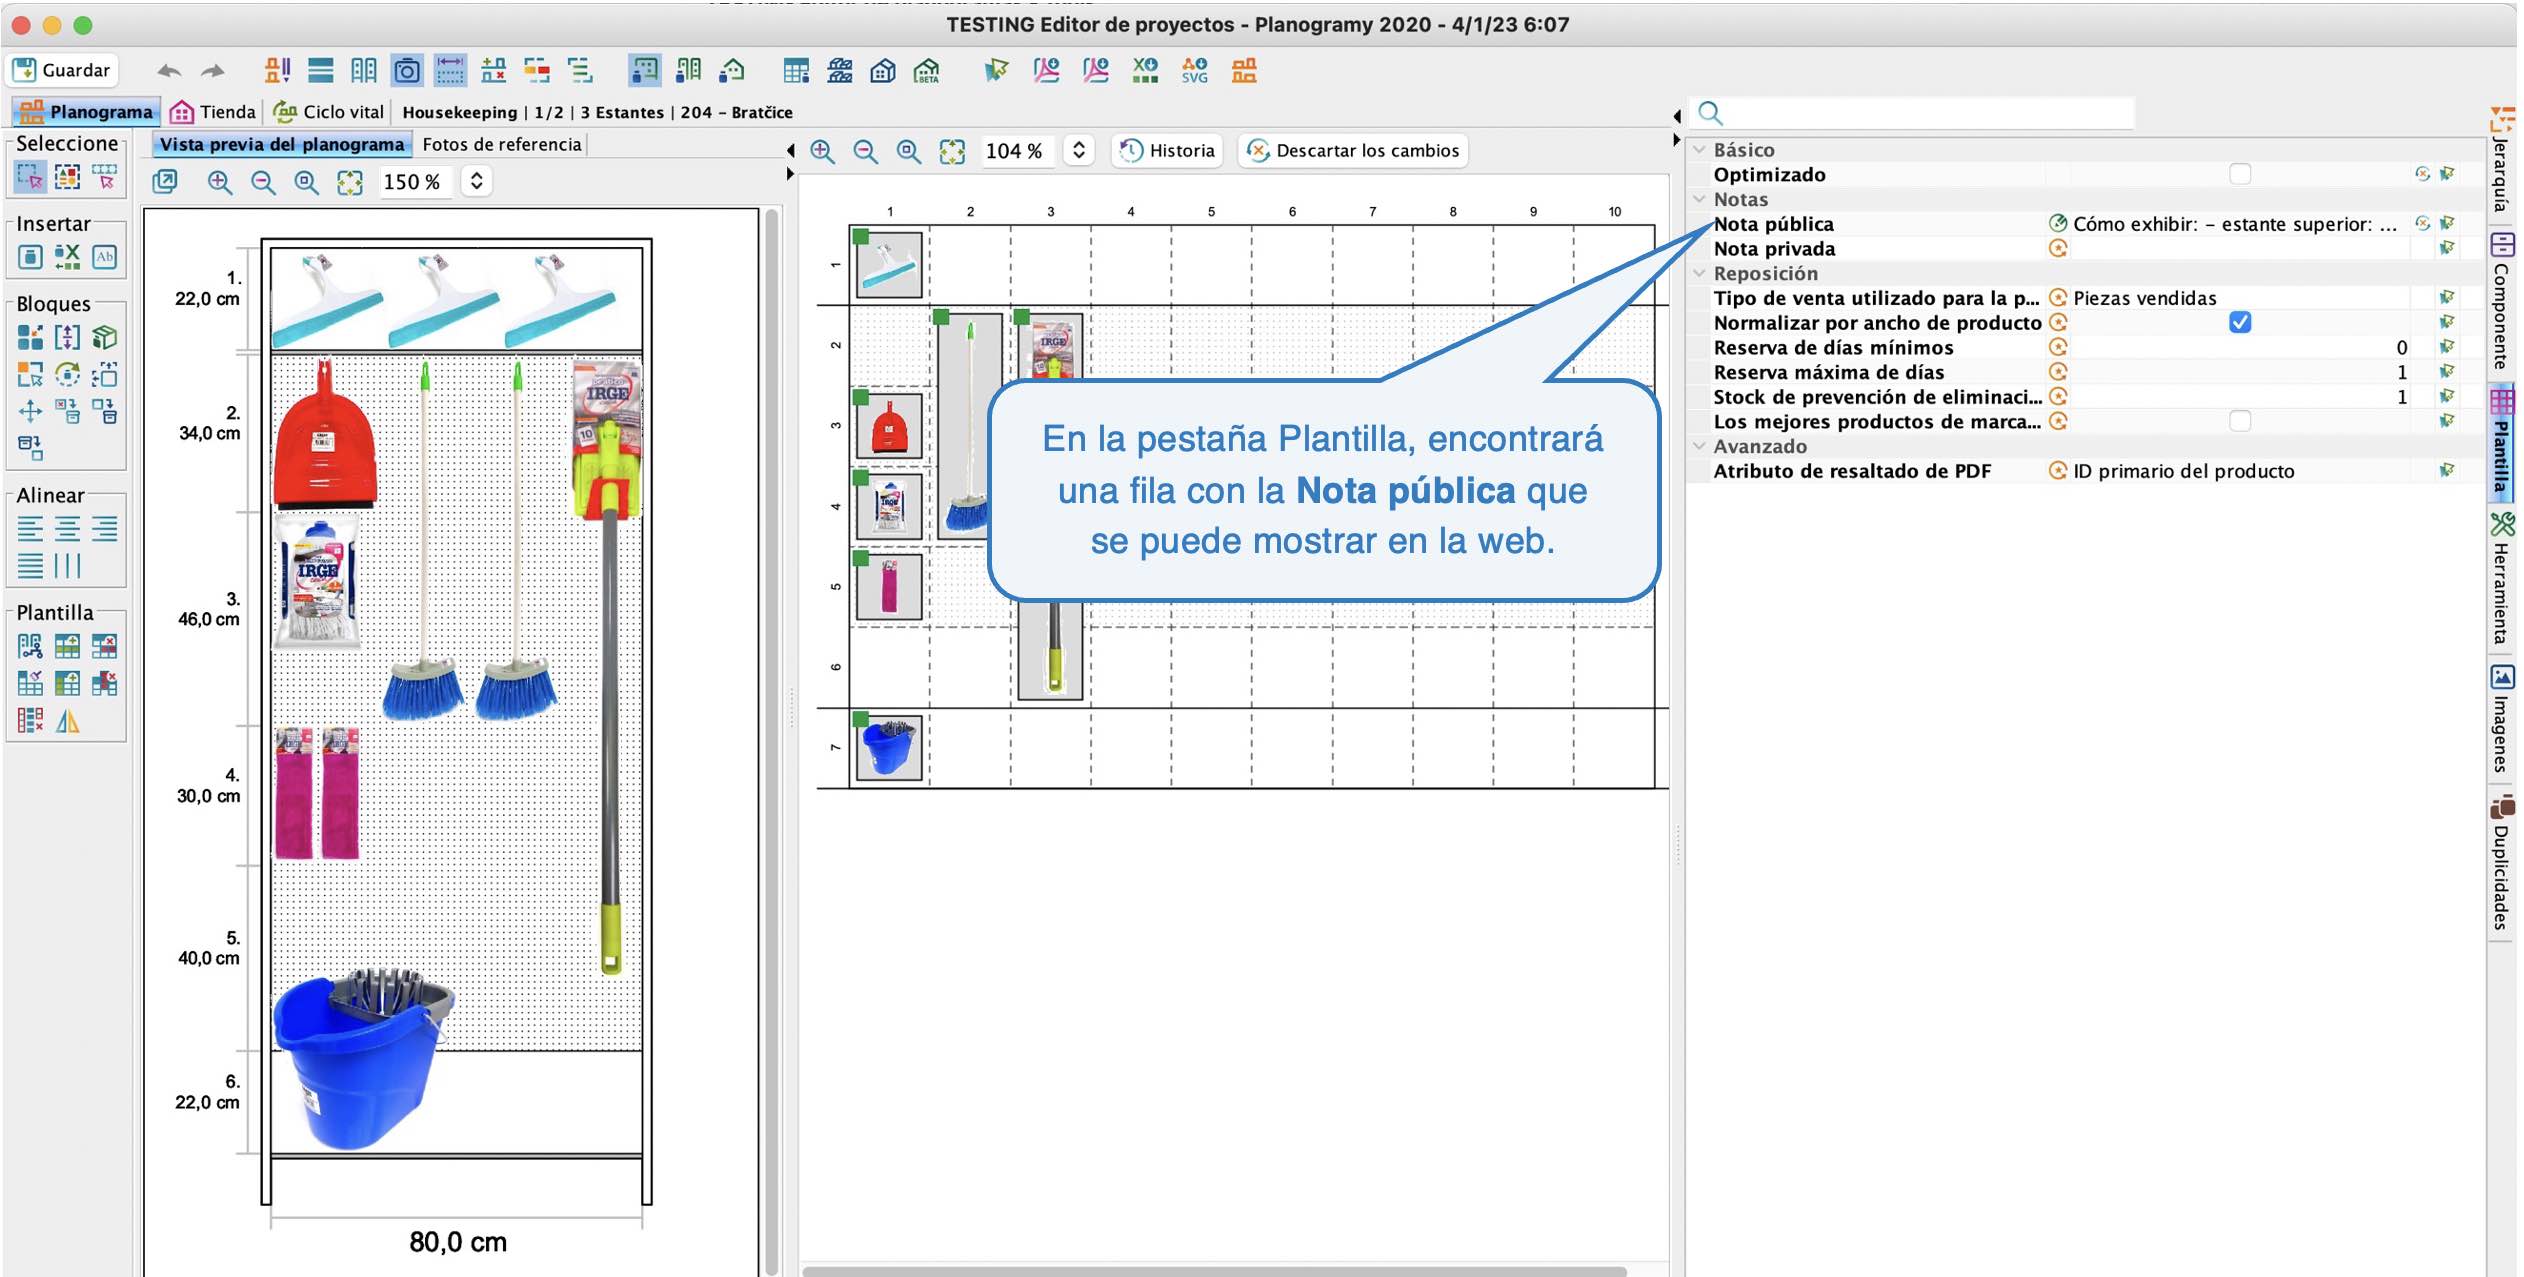This screenshot has height=1277, width=2524.
Task: Collapse the Básico section
Action: coord(1699,149)
